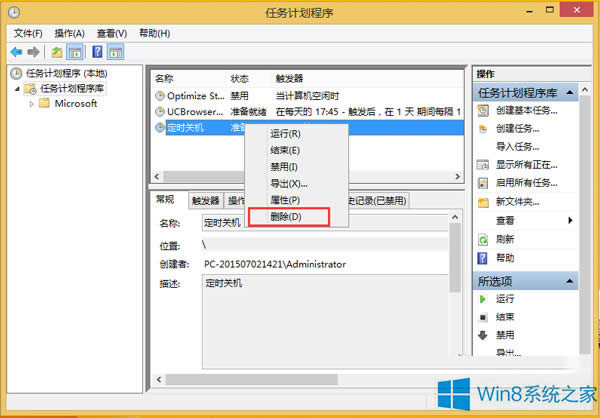Go forward using the gray right arrow
The image size is (600, 418).
pyautogui.click(x=33, y=52)
